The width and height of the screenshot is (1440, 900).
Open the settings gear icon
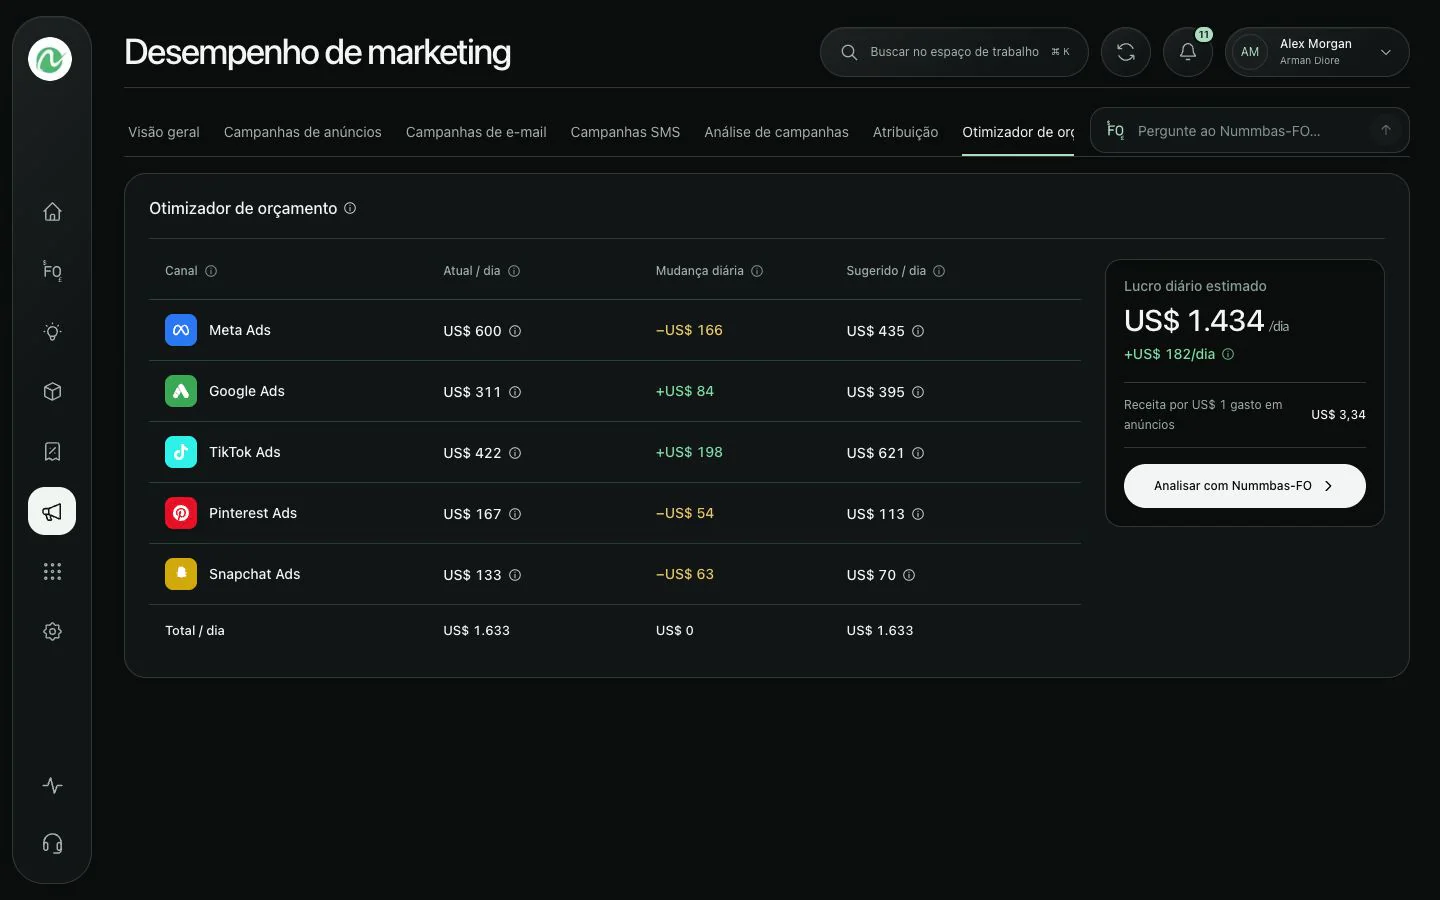pyautogui.click(x=52, y=632)
